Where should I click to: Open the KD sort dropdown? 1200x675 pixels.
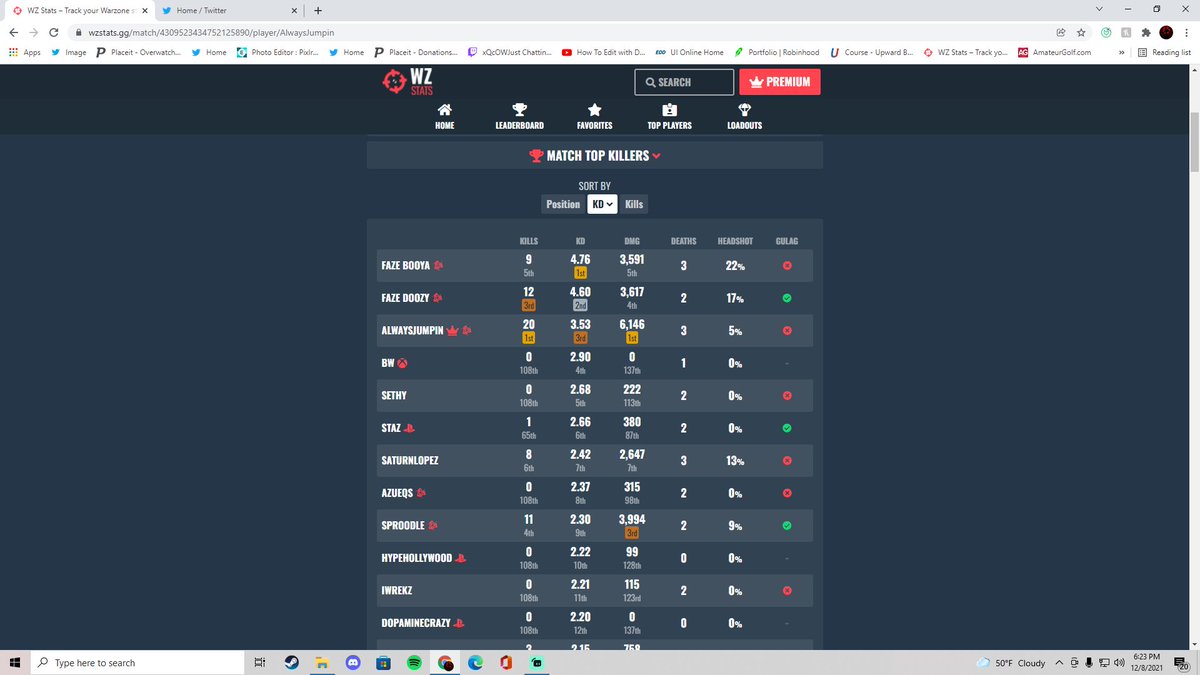pos(601,204)
